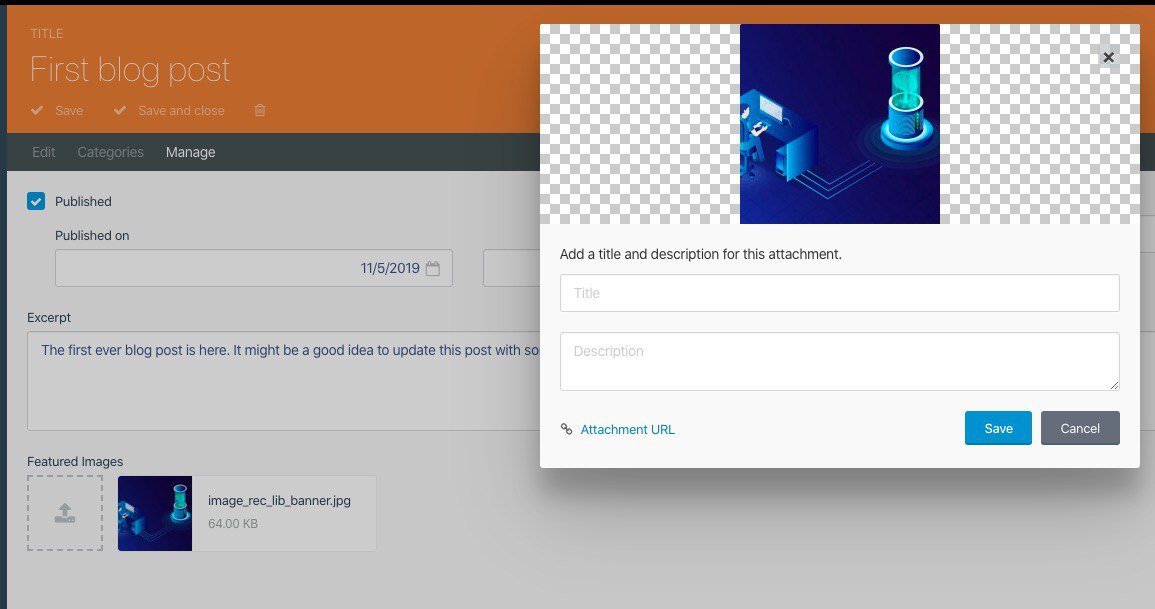The width and height of the screenshot is (1155, 609).
Task: Click the trash delete icon in header
Action: pos(260,110)
